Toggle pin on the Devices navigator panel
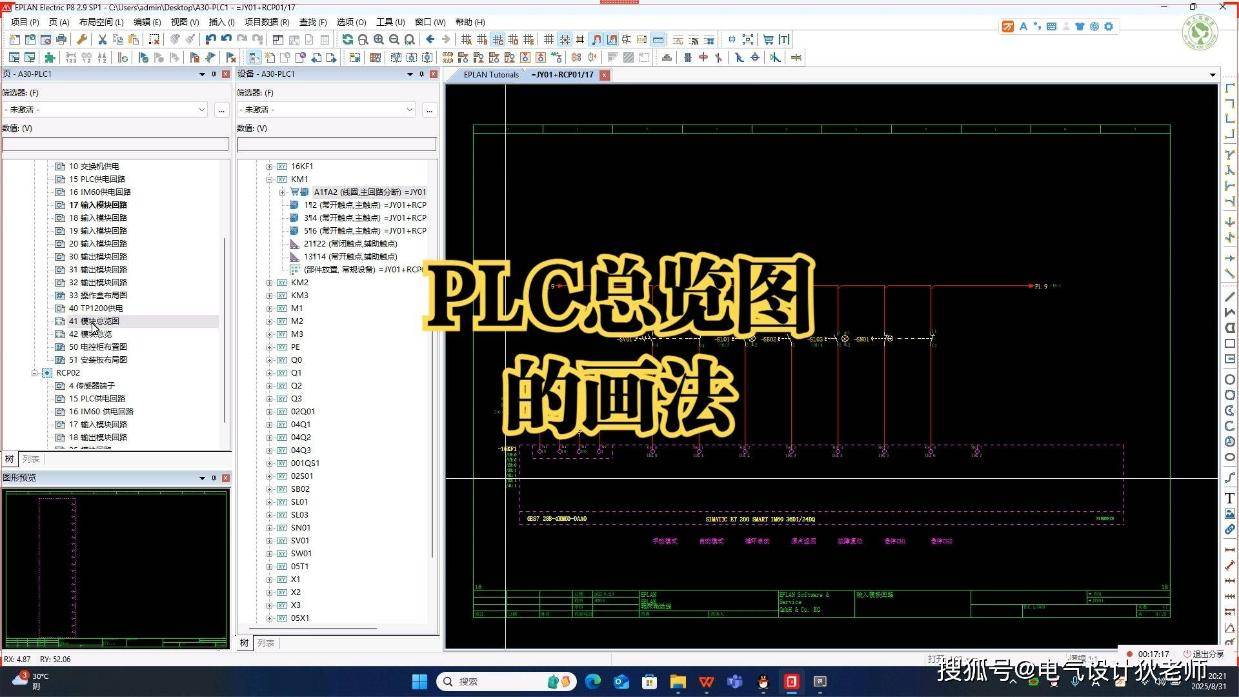 pos(421,74)
